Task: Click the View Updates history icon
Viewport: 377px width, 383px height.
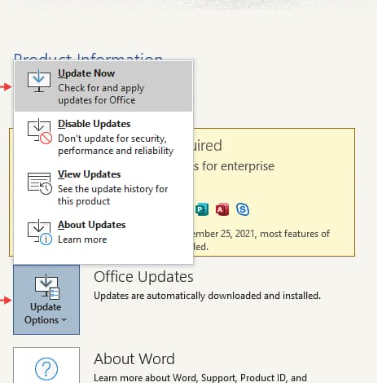Action: (39, 183)
